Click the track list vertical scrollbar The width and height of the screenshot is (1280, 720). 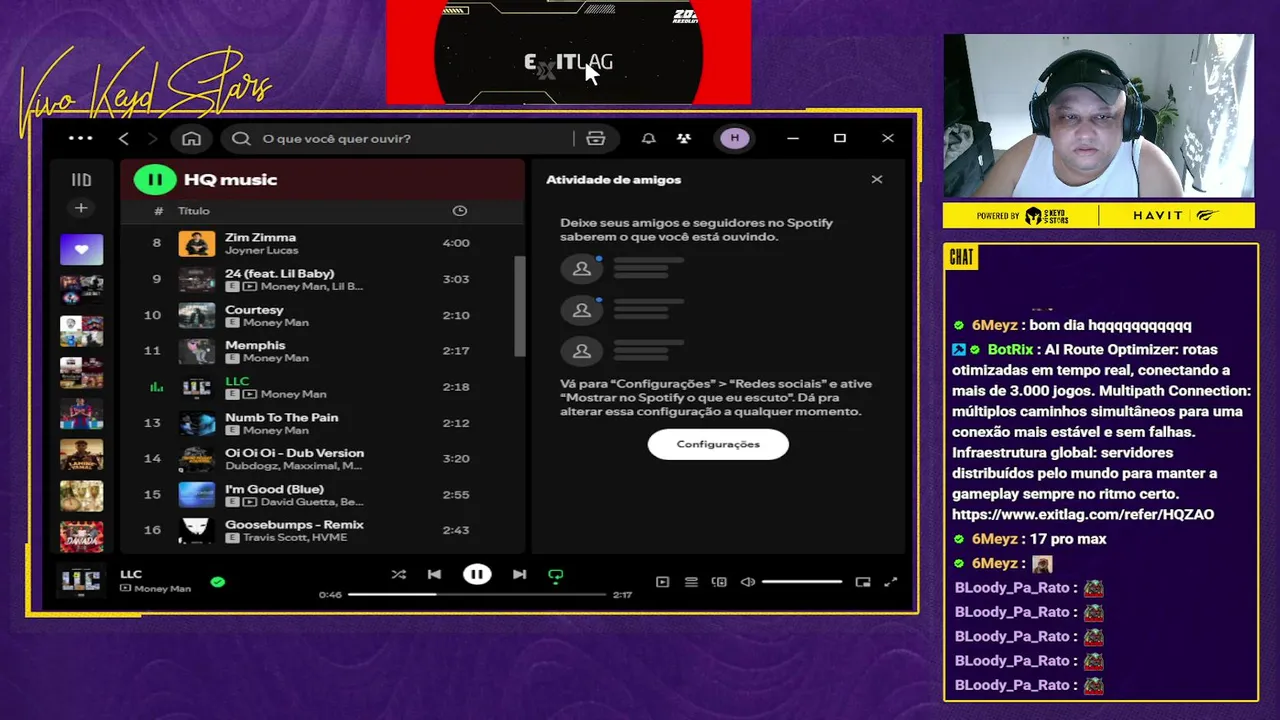click(x=519, y=306)
